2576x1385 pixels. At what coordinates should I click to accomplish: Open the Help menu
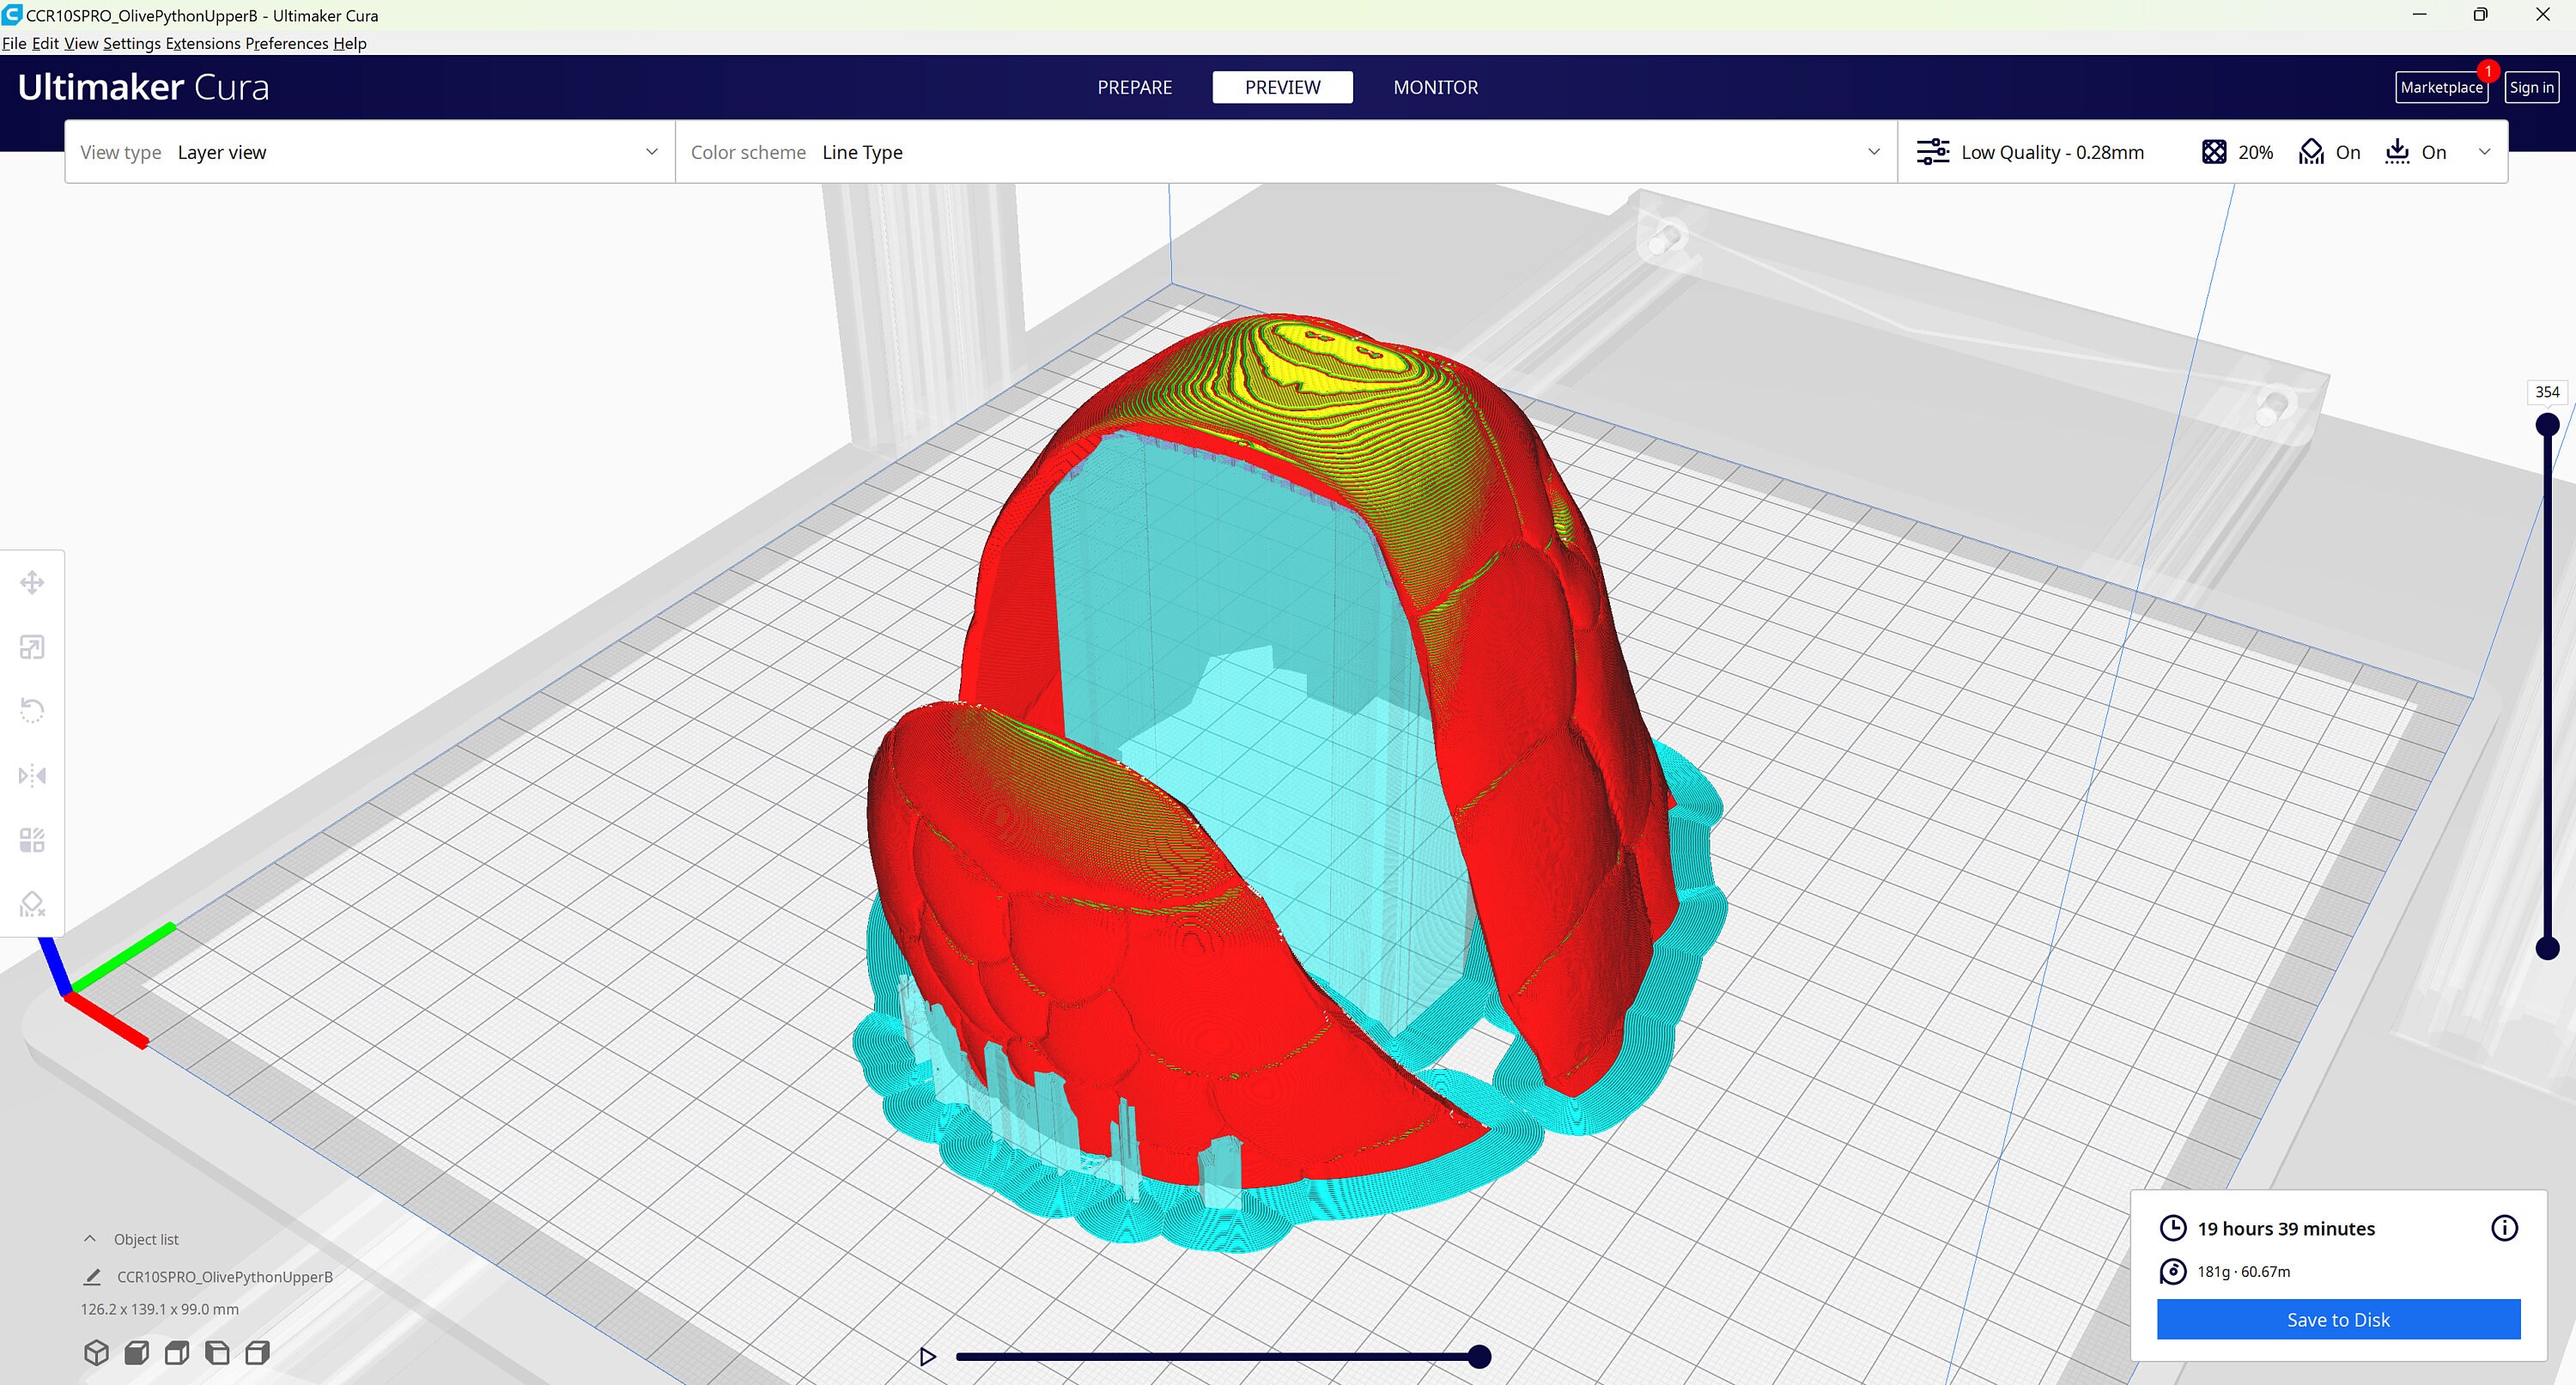[x=350, y=43]
